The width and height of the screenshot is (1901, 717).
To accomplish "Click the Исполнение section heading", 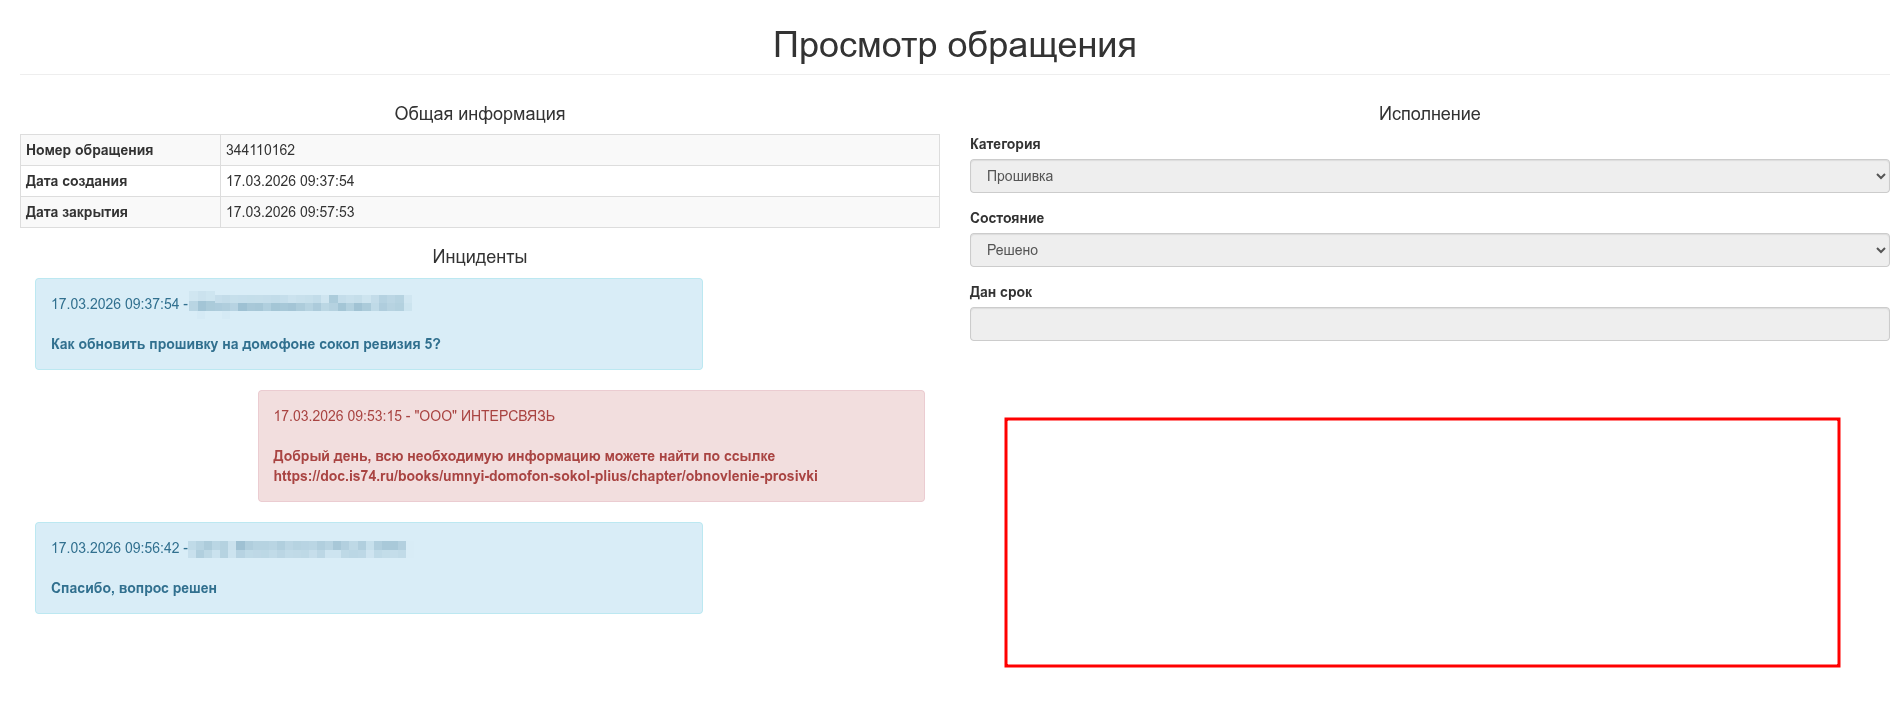I will pyautogui.click(x=1428, y=114).
